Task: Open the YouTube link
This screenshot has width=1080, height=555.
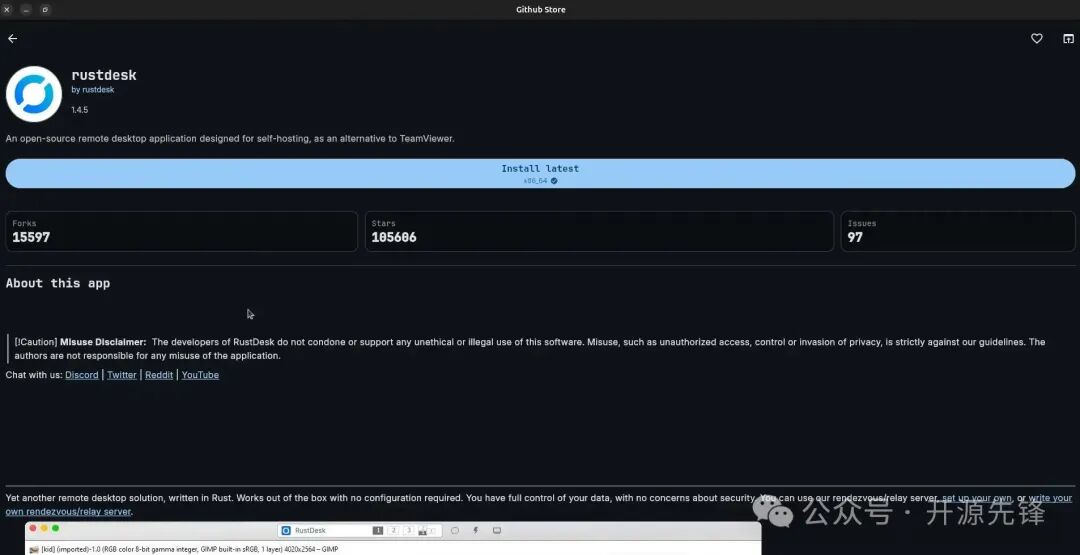Action: [x=200, y=375]
